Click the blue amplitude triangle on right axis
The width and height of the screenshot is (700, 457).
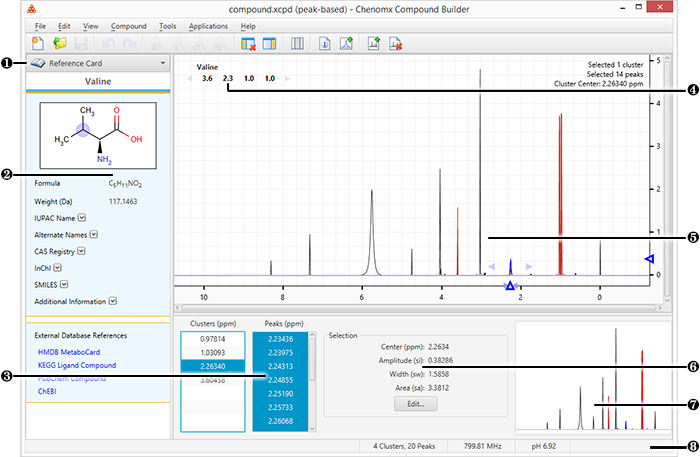(x=648, y=259)
